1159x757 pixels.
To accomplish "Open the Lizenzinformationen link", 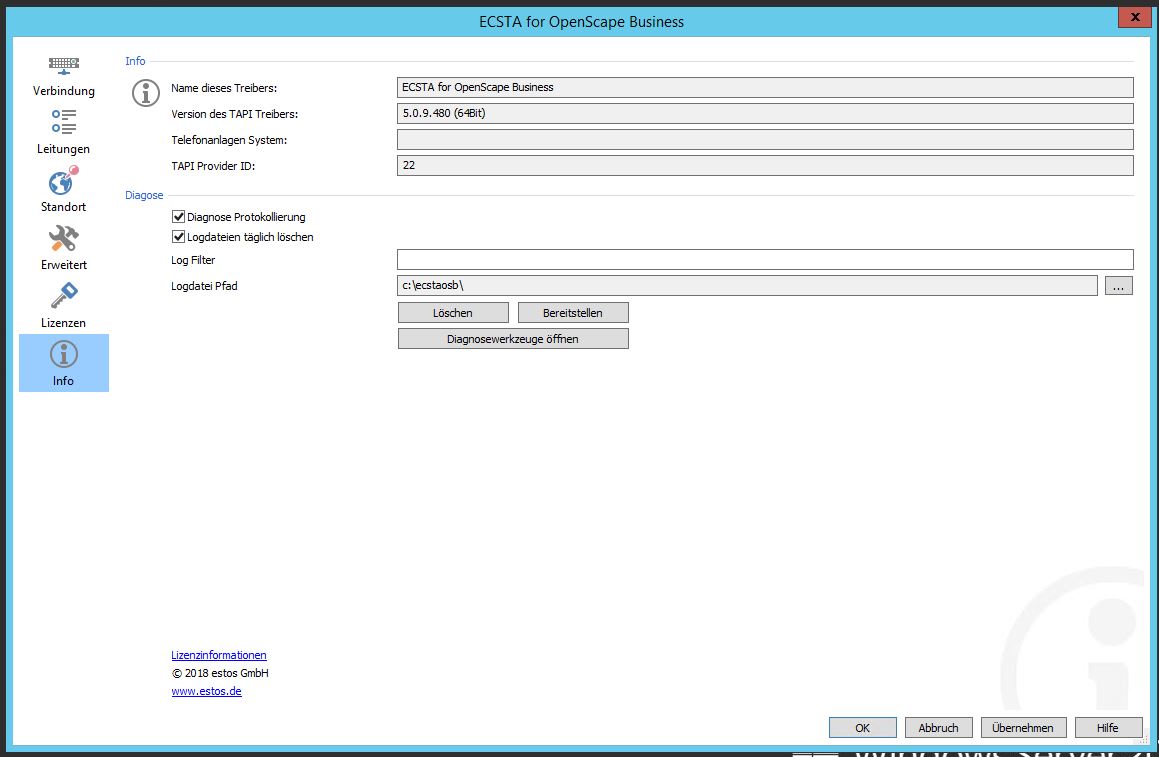I will click(x=219, y=655).
